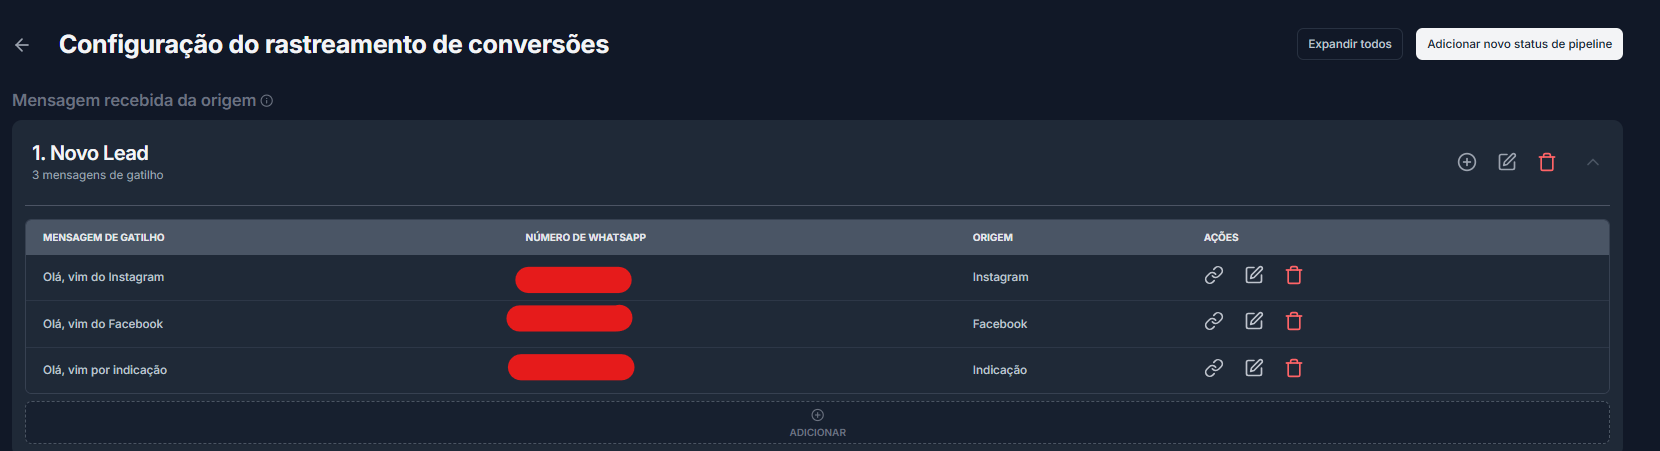The height and width of the screenshot is (451, 1660).
Task: Click the info icon beside Mensagem recebida da origem
Action: click(x=267, y=101)
